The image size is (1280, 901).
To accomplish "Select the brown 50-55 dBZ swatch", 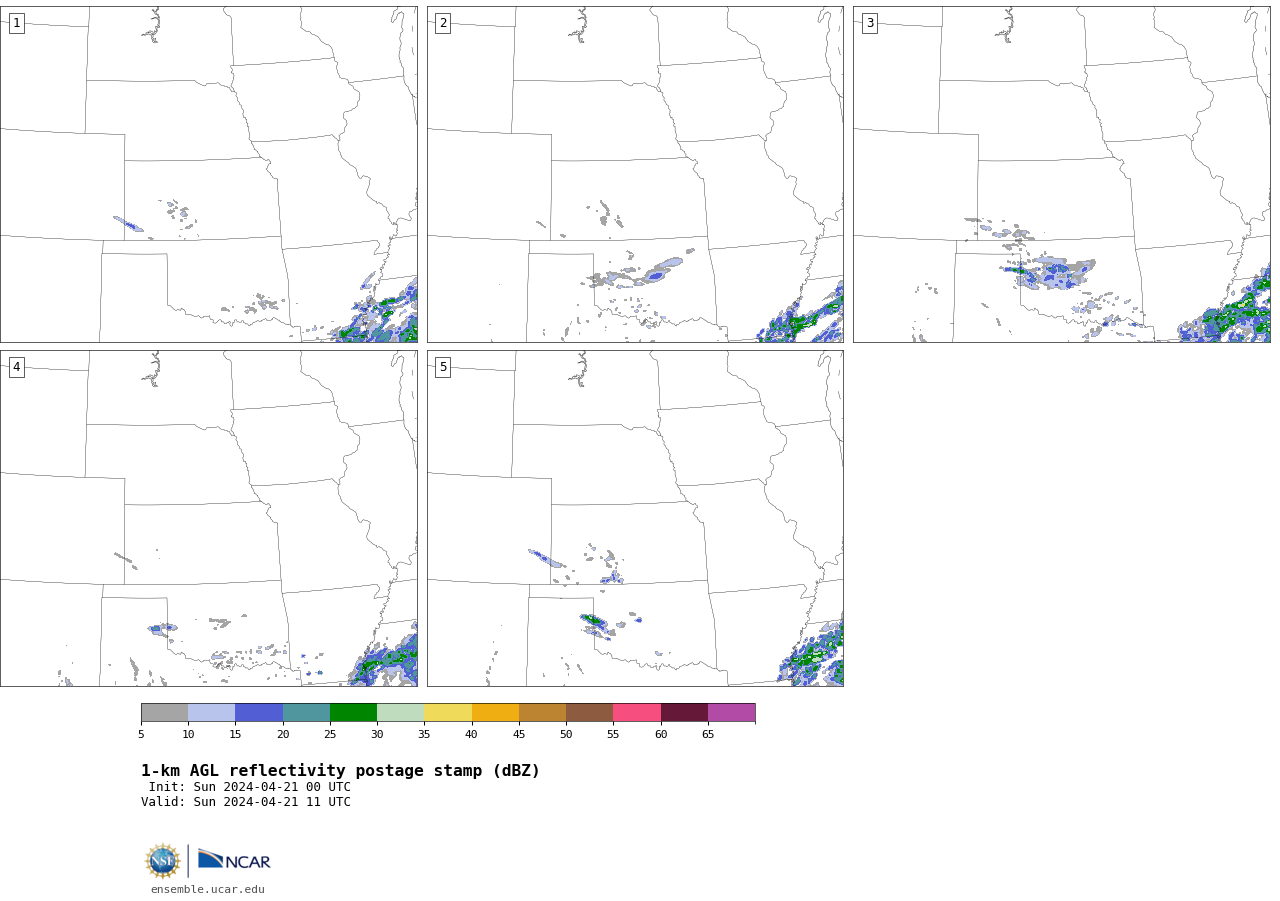I will coord(589,712).
